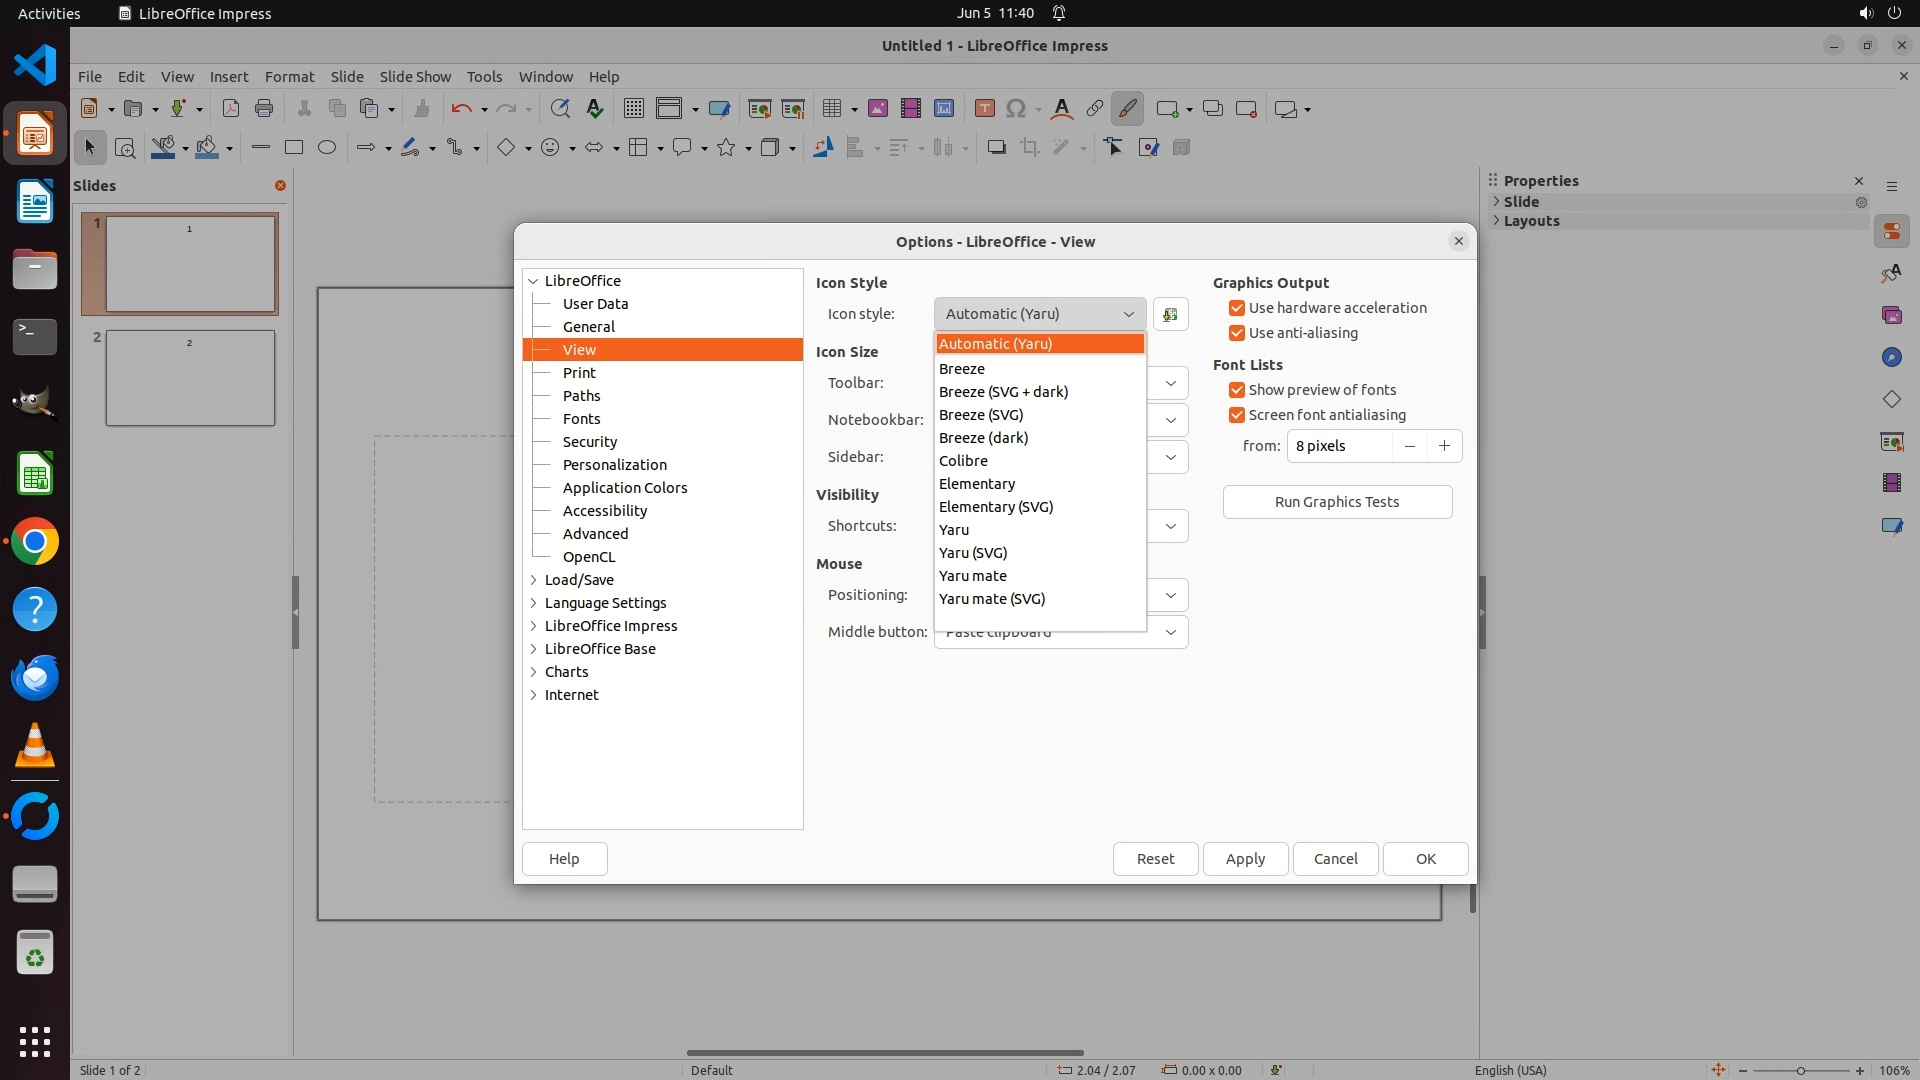Select the Ellipse drawing tool

tap(327, 147)
